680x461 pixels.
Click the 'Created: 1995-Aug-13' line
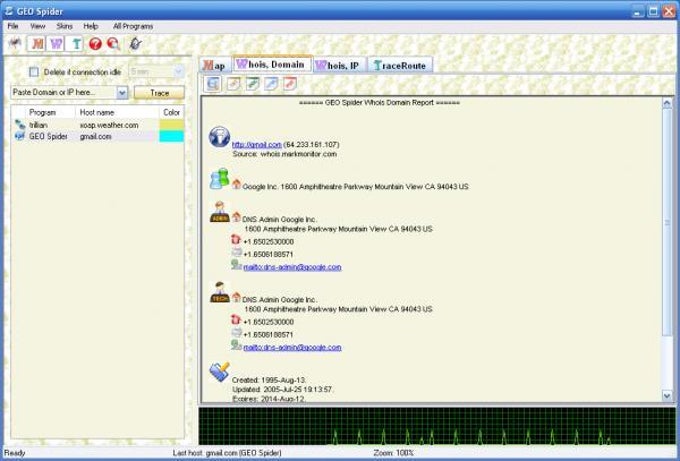pyautogui.click(x=269, y=380)
